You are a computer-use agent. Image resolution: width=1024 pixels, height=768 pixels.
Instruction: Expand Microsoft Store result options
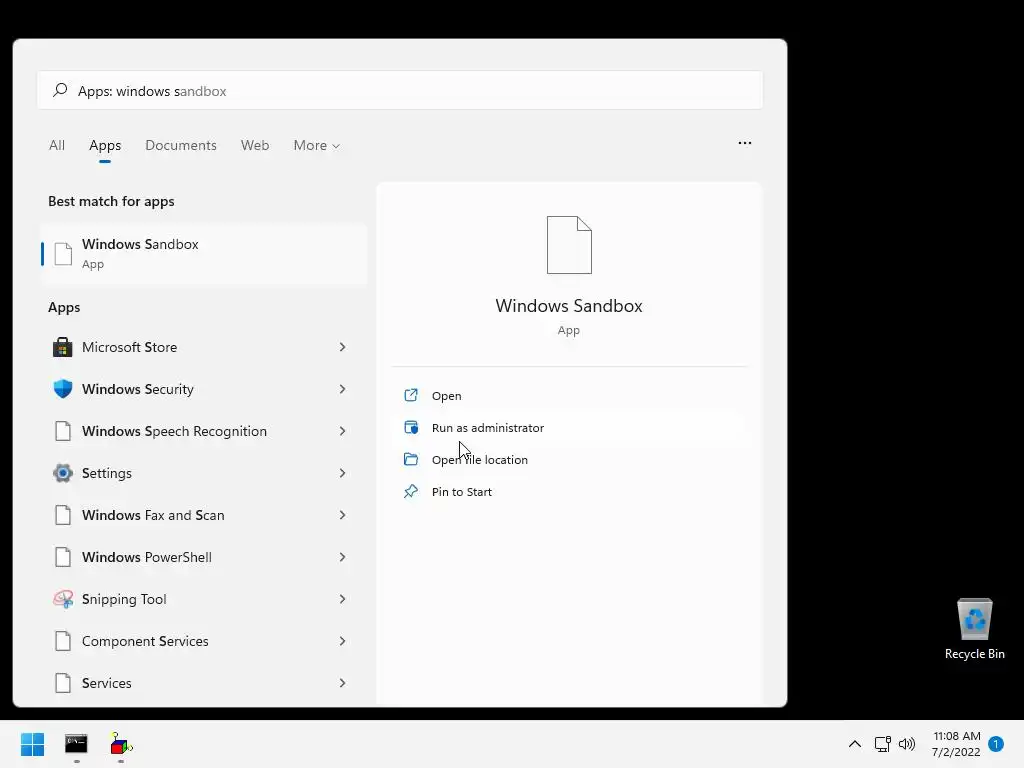[x=342, y=347]
